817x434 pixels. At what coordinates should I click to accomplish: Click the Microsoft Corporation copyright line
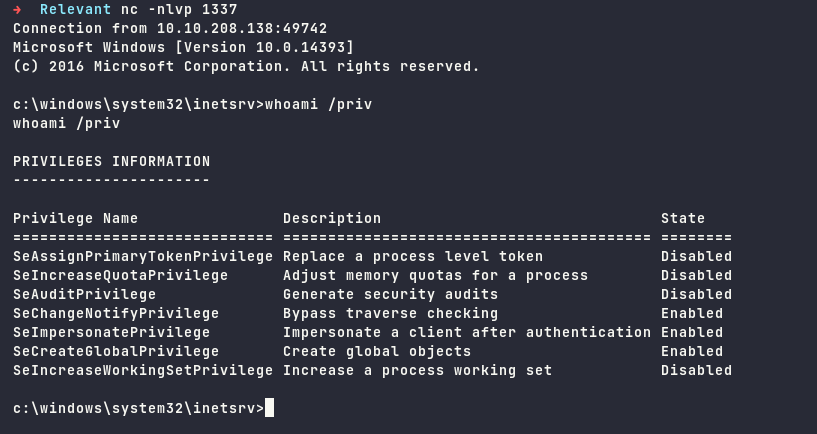246,66
